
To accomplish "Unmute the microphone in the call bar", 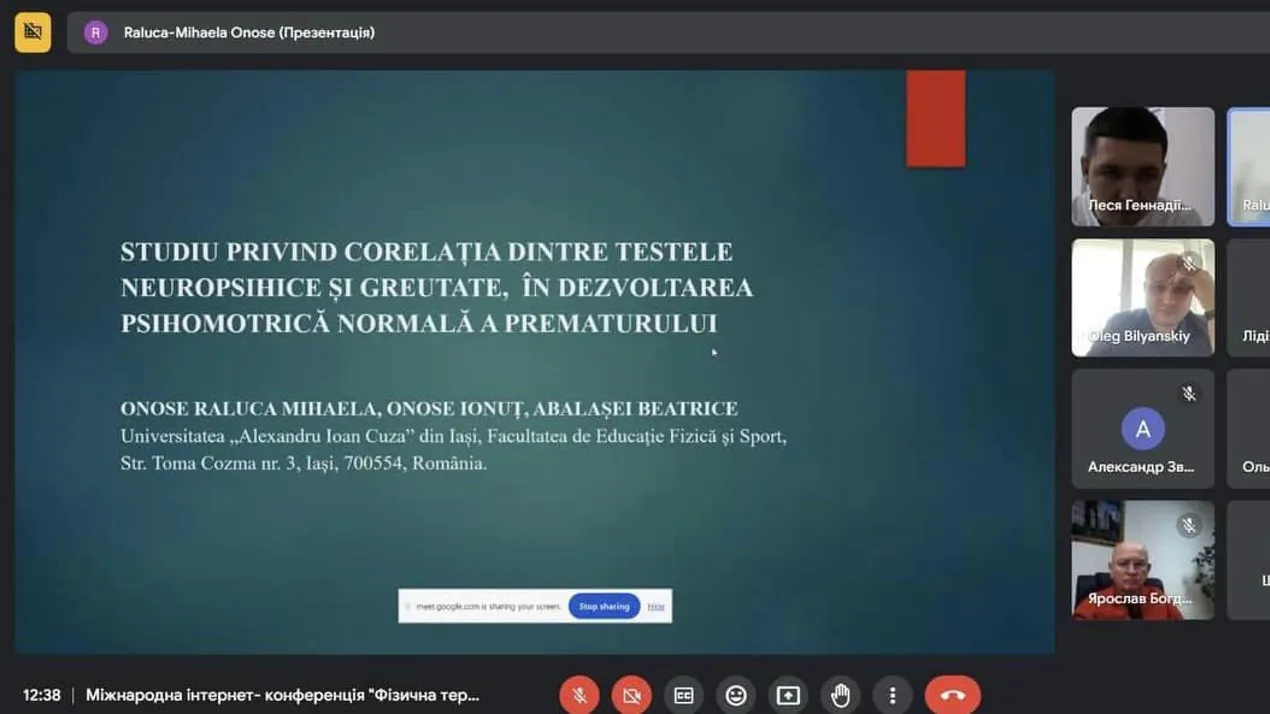I will (579, 695).
